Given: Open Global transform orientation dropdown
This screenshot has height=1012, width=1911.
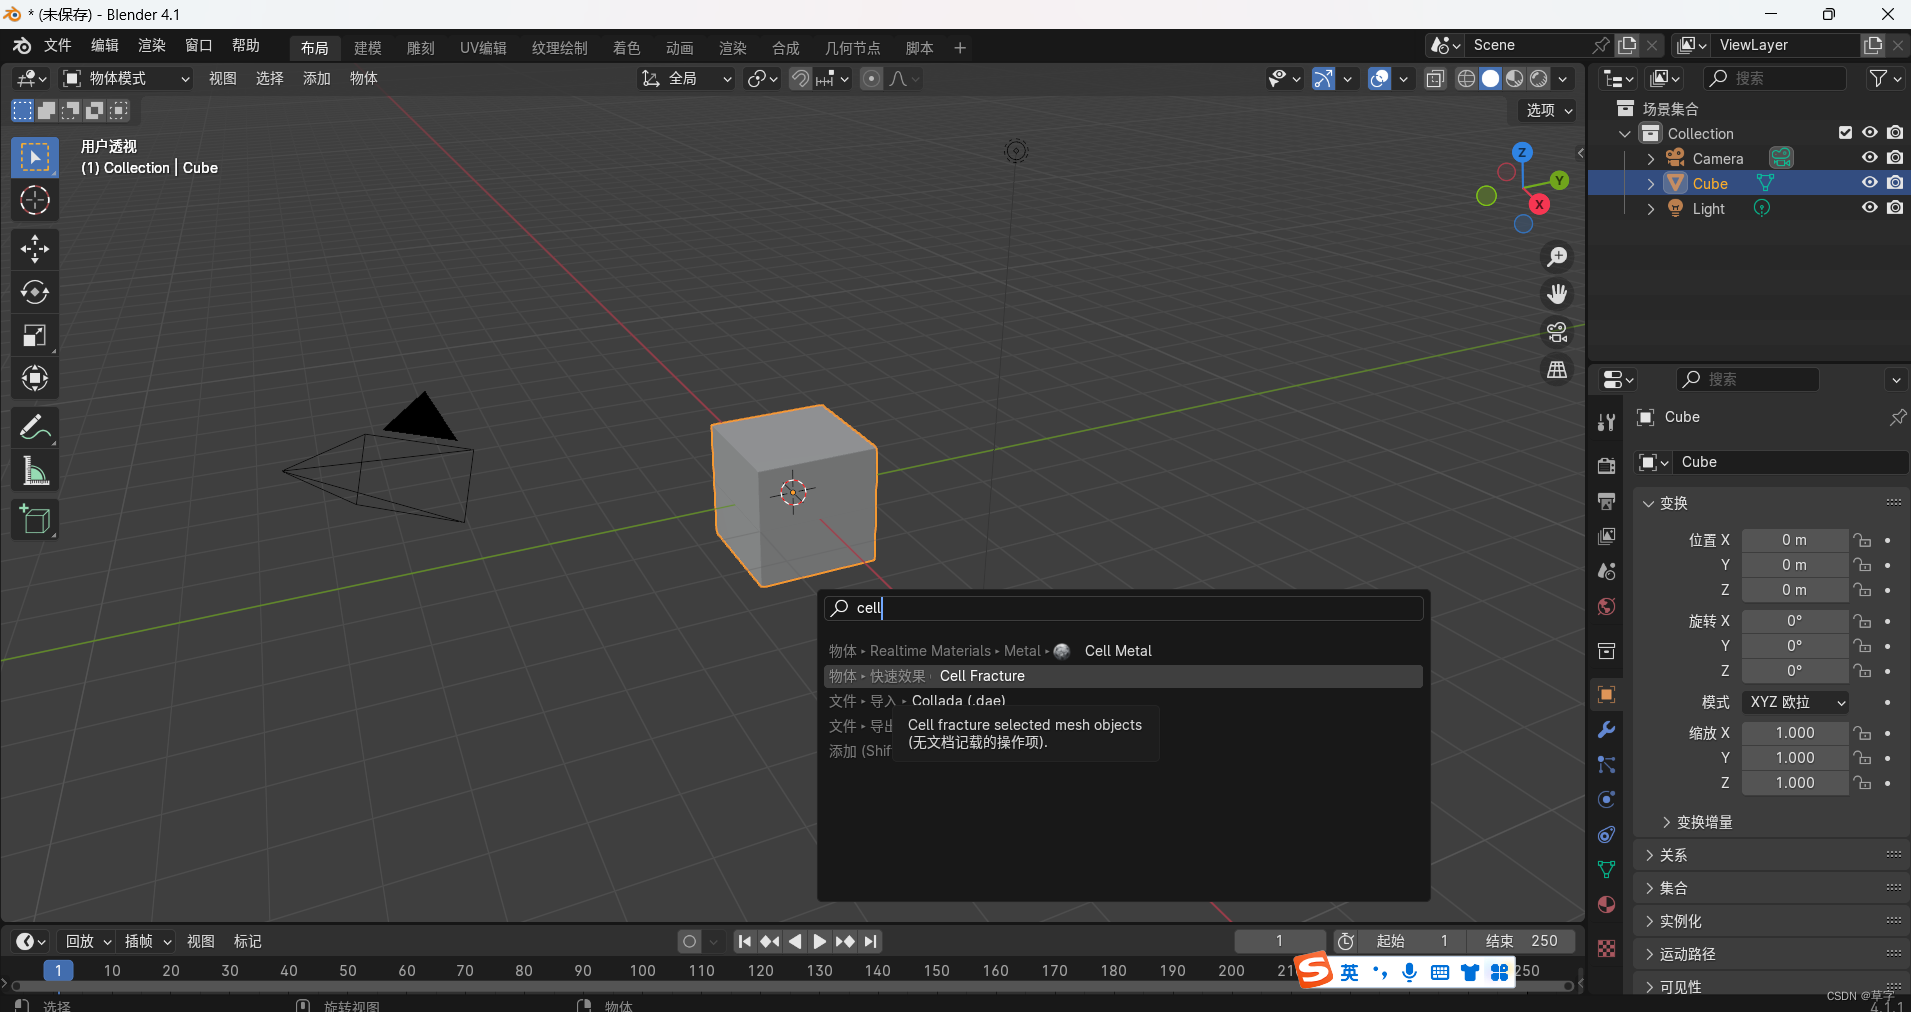Looking at the screenshot, I should pyautogui.click(x=687, y=78).
